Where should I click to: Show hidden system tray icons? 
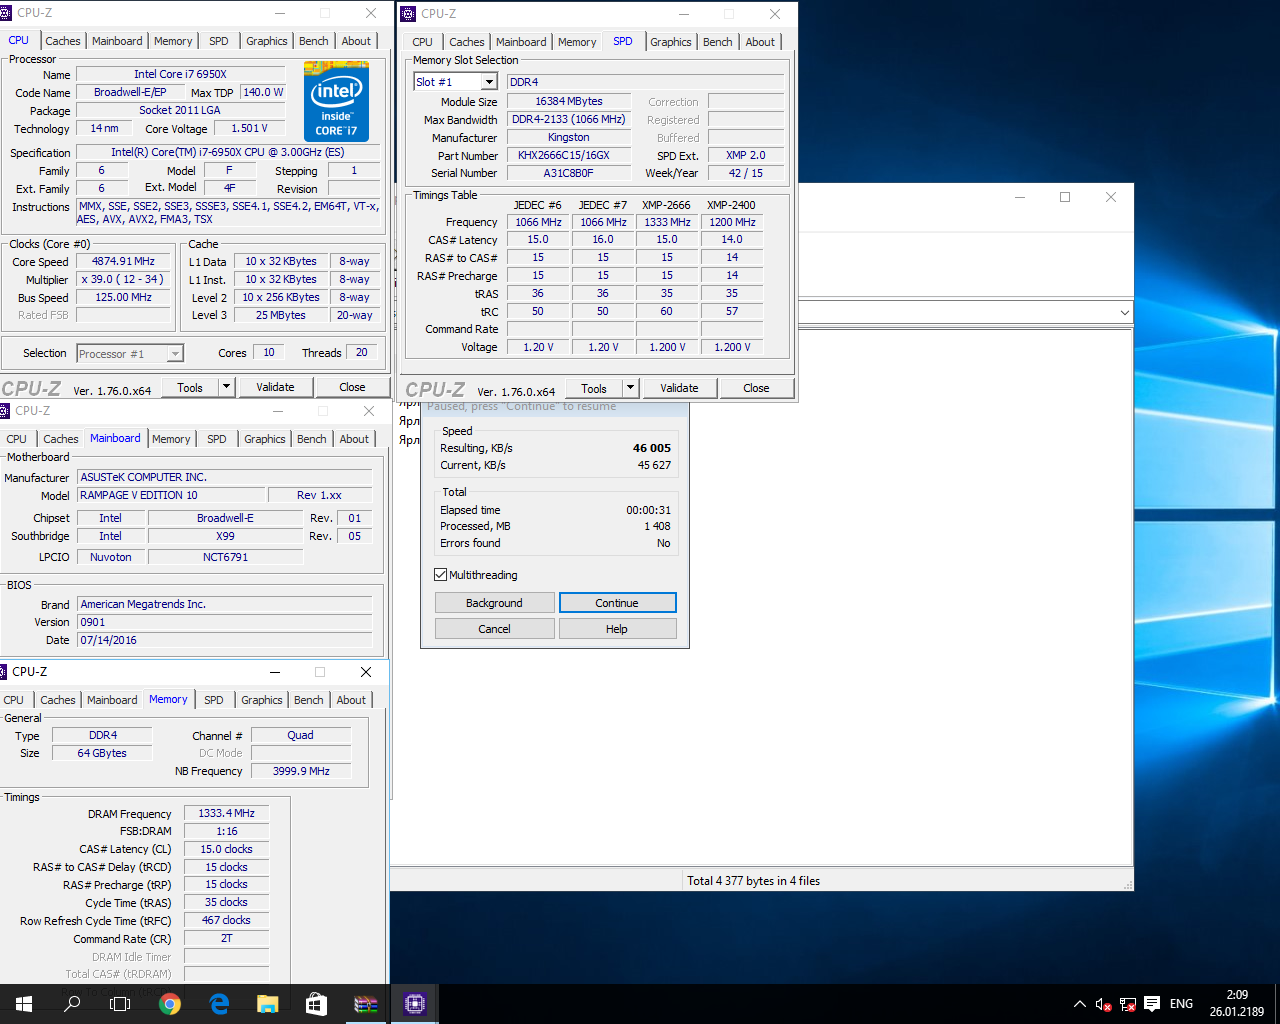click(1079, 1004)
